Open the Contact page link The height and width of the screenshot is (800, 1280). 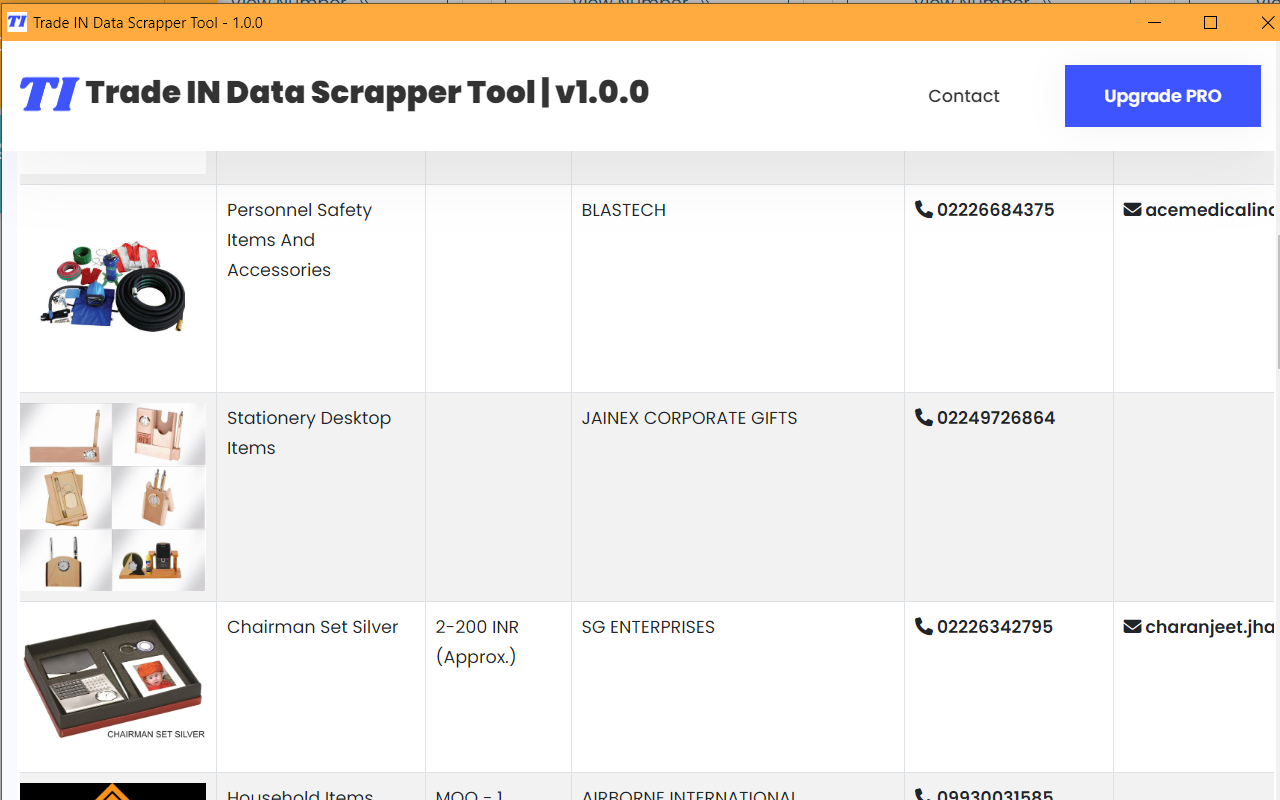tap(964, 96)
